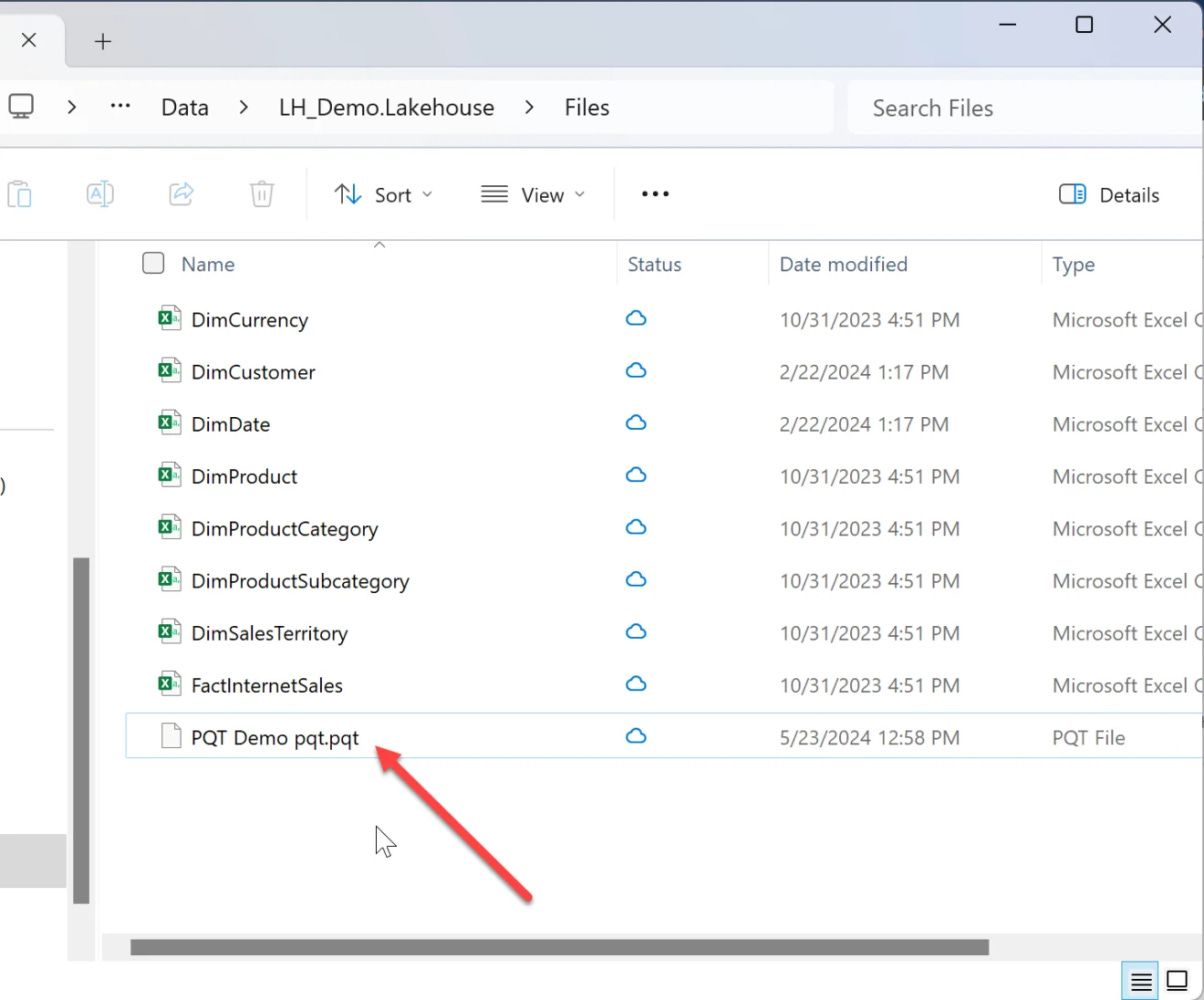This screenshot has height=1000, width=1204.
Task: Focus the Search Files box
Action: 1025,108
